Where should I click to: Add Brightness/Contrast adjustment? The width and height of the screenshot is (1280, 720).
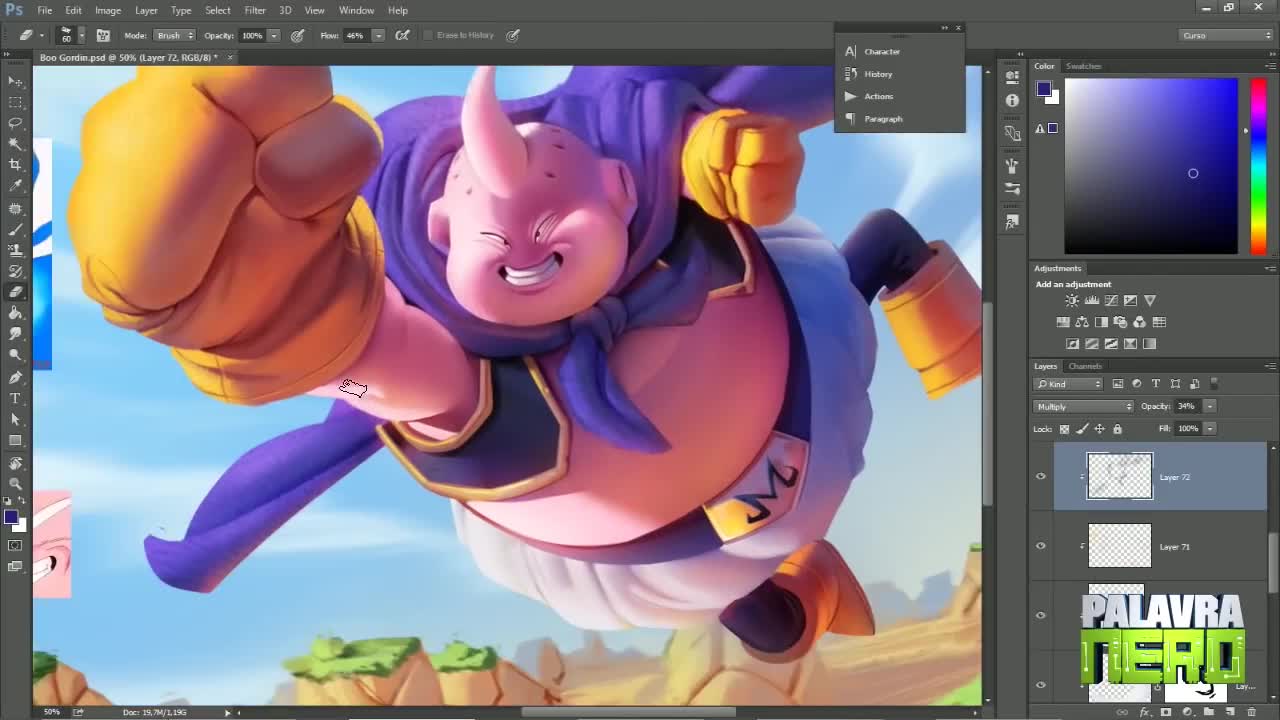pyautogui.click(x=1072, y=300)
